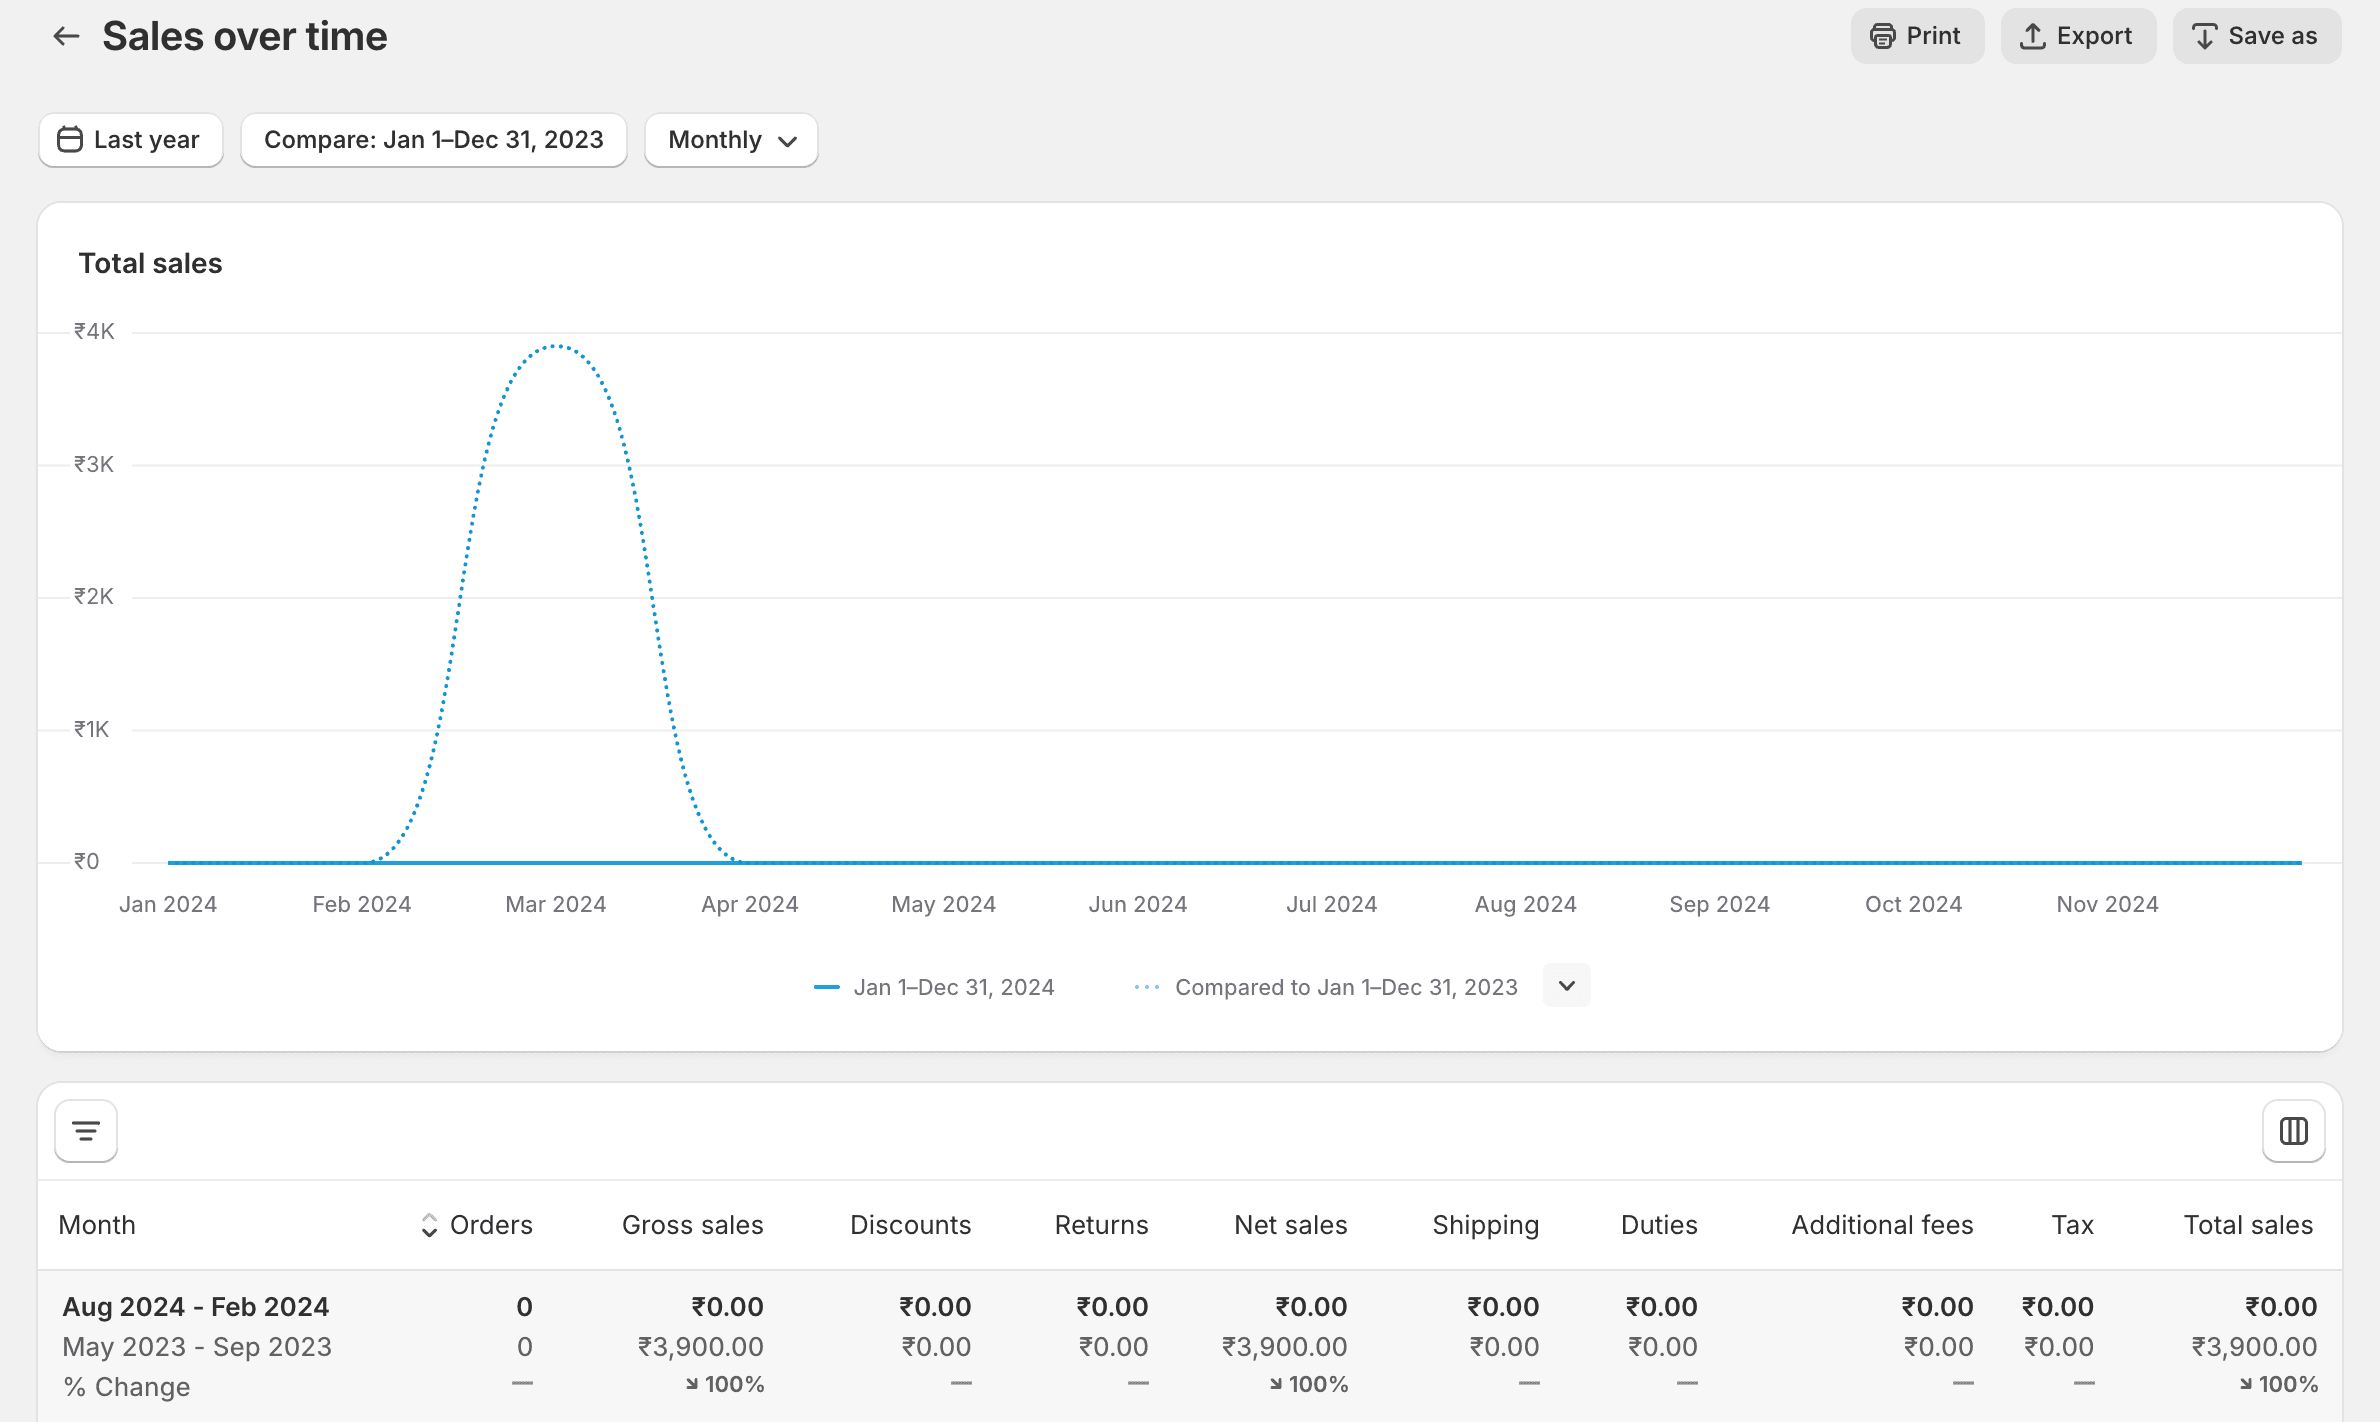Viewport: 2380px width, 1422px height.
Task: Click the Print button
Action: point(1916,37)
